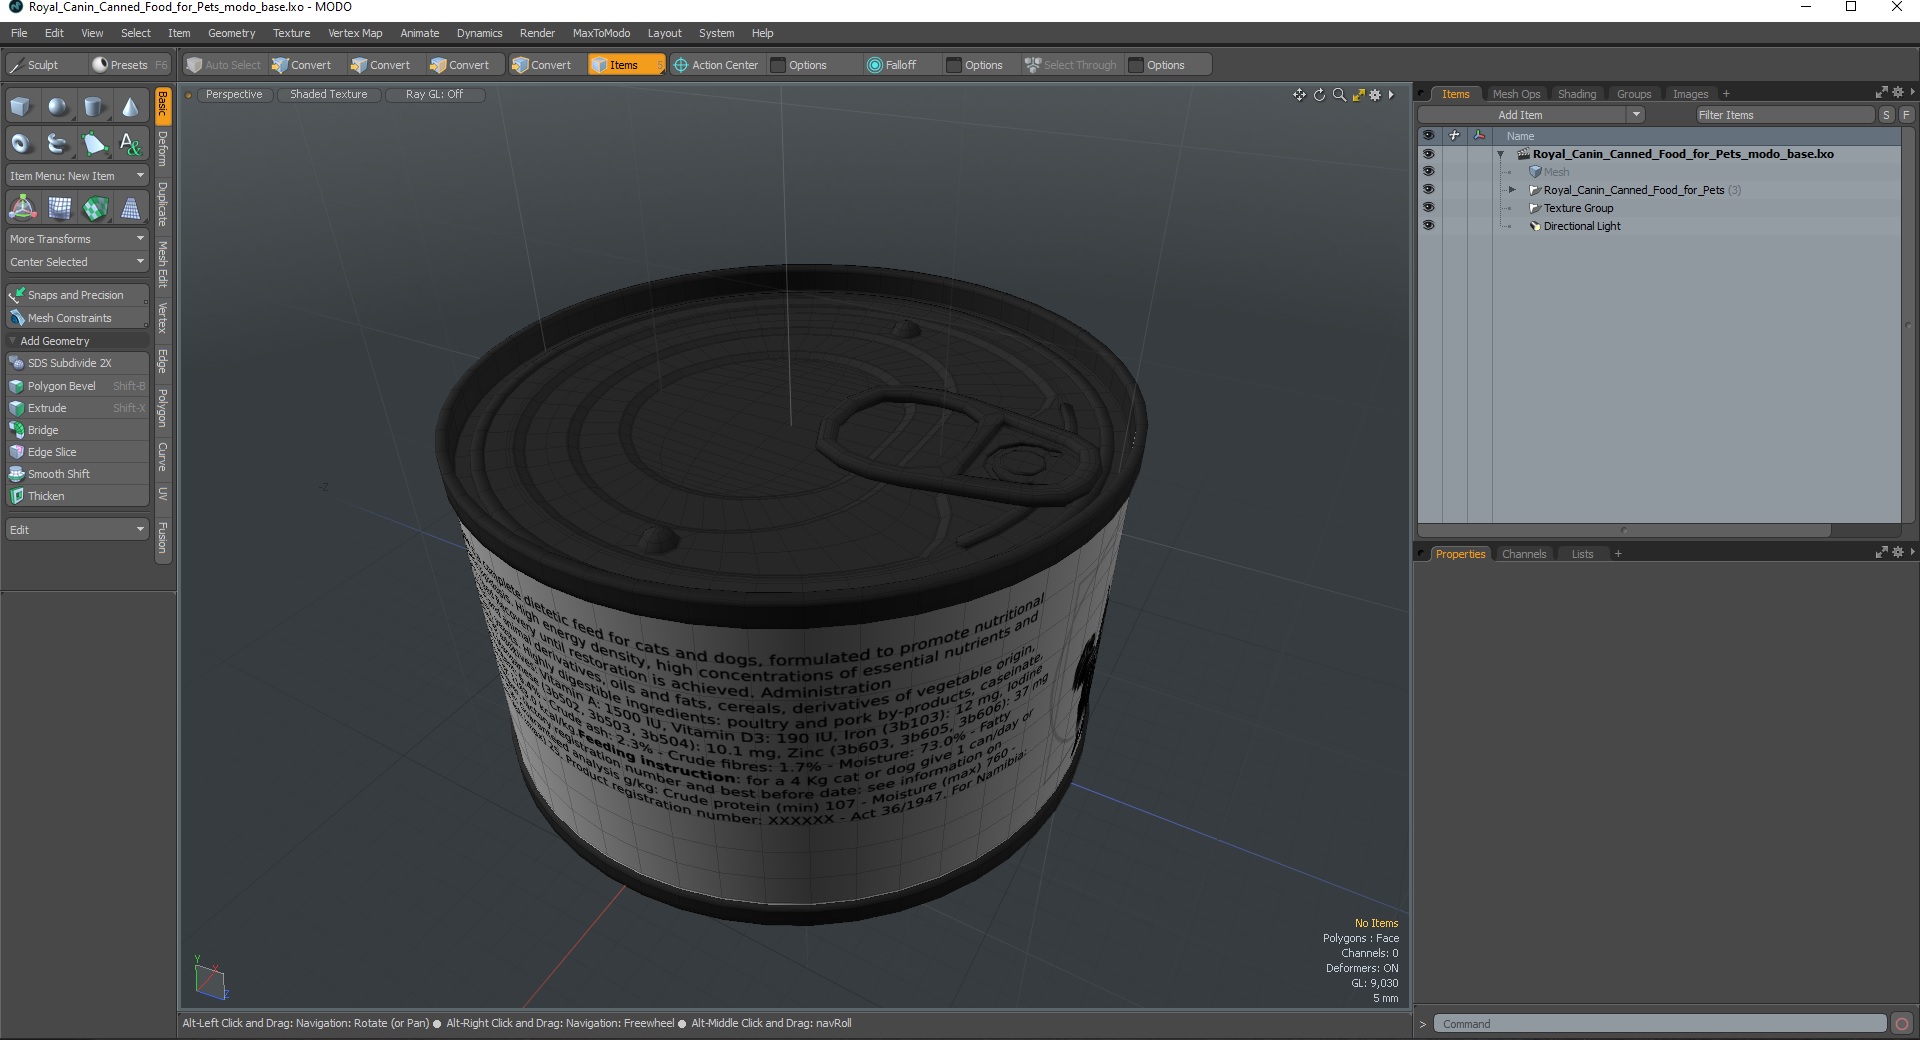Click the record button beside Command field

click(1902, 1023)
